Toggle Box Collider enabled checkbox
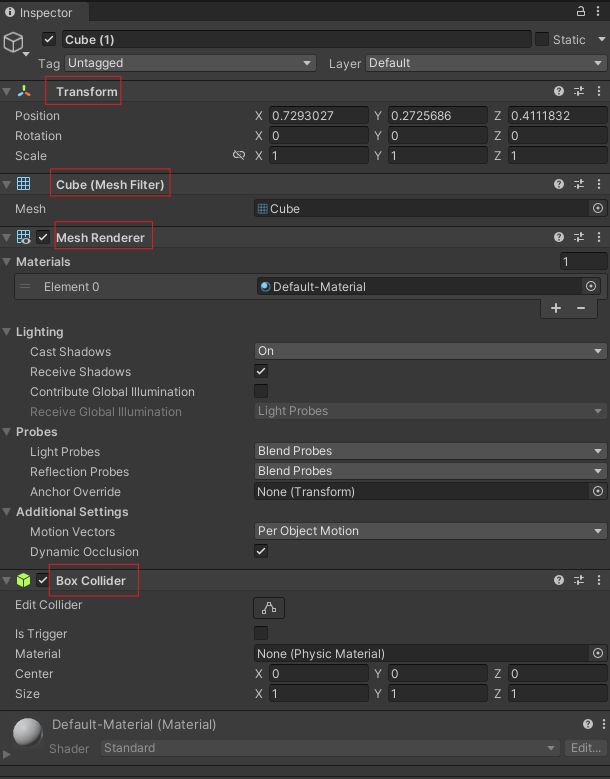Screen dimensions: 610x779 pos(43,580)
